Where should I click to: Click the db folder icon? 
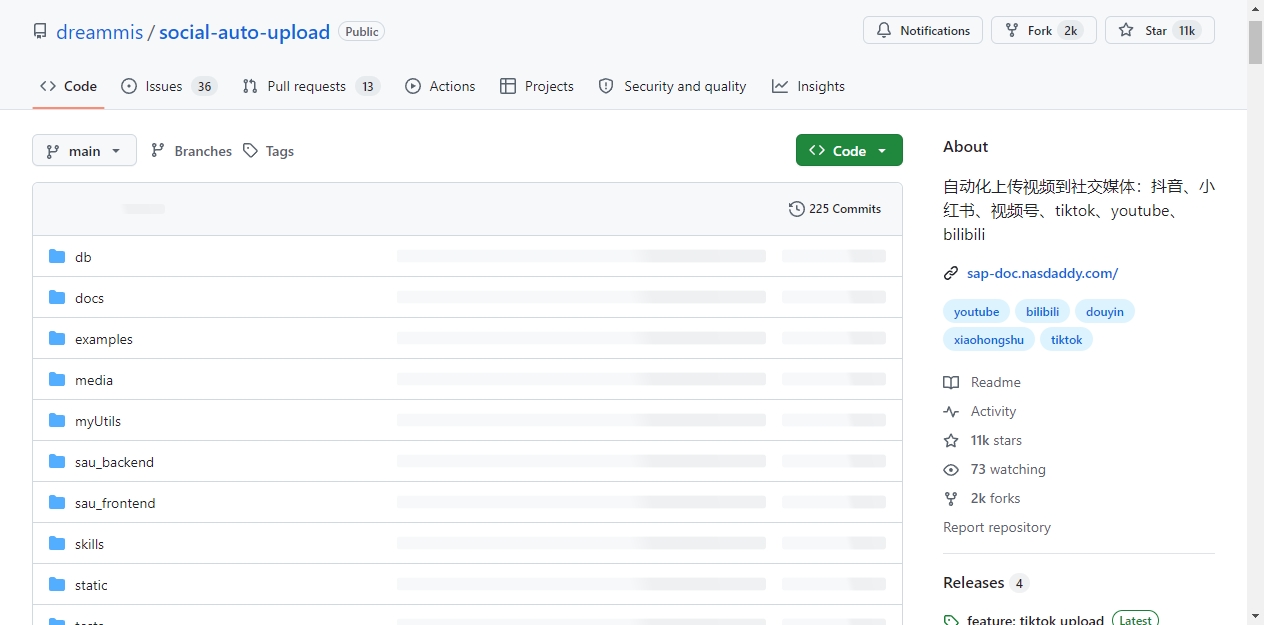pyautogui.click(x=57, y=257)
